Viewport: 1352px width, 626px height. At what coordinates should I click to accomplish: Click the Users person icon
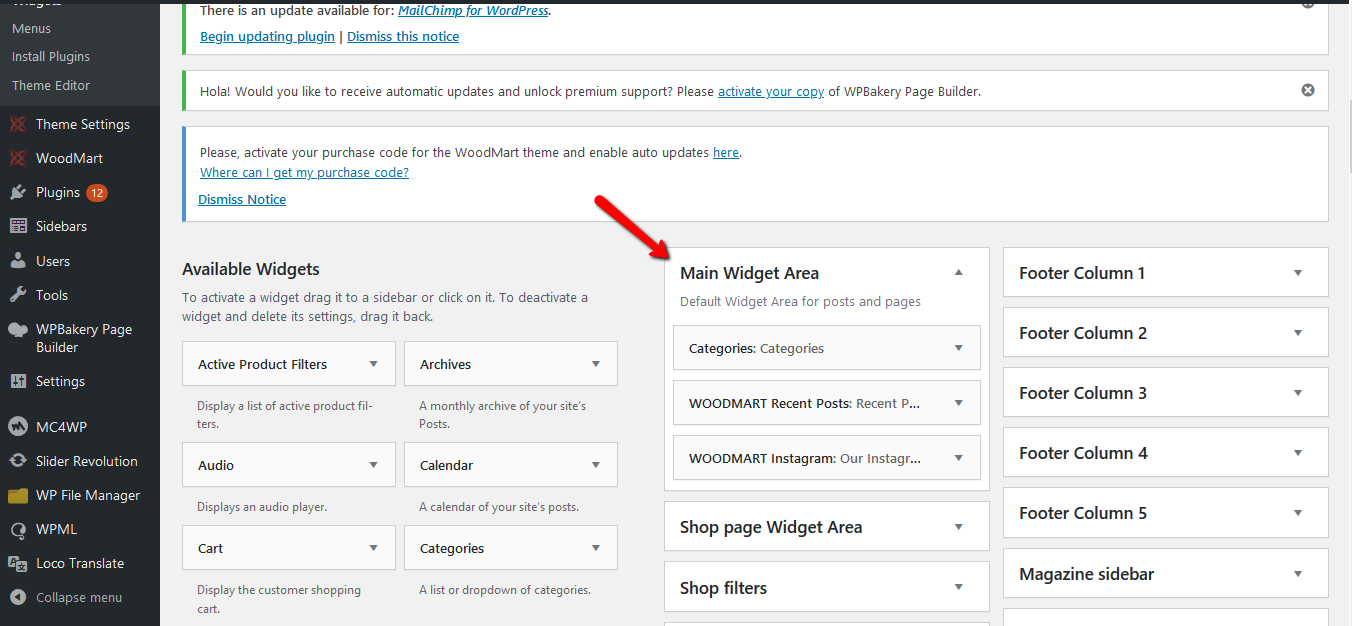(17, 261)
